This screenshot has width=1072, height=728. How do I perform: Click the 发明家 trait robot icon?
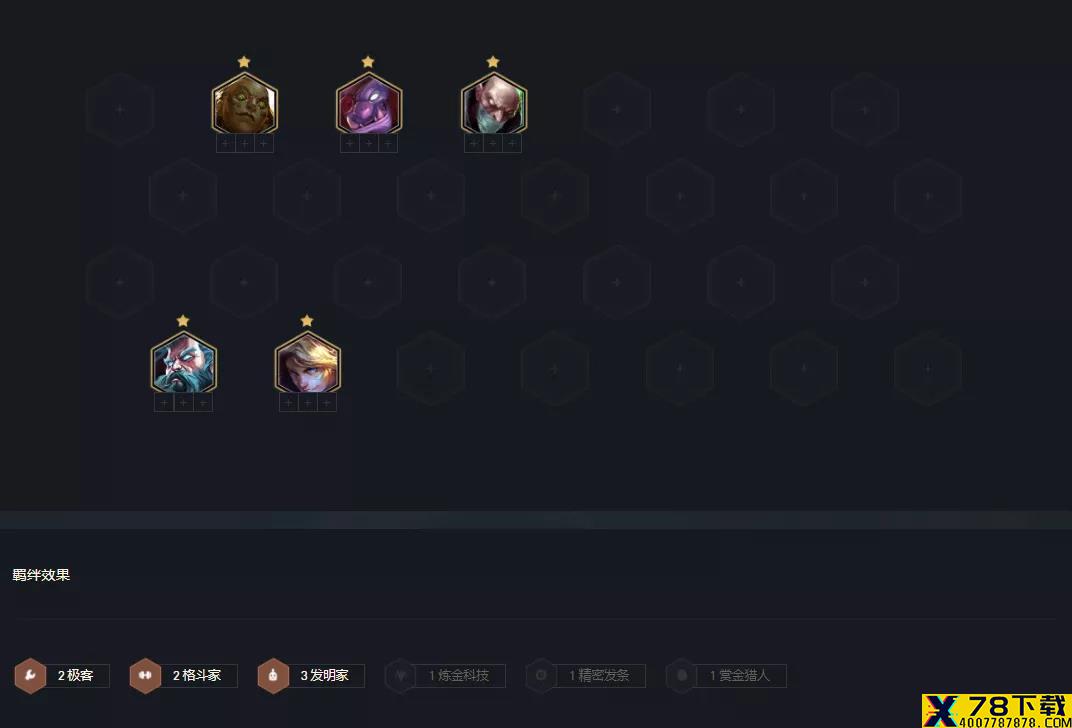[273, 675]
